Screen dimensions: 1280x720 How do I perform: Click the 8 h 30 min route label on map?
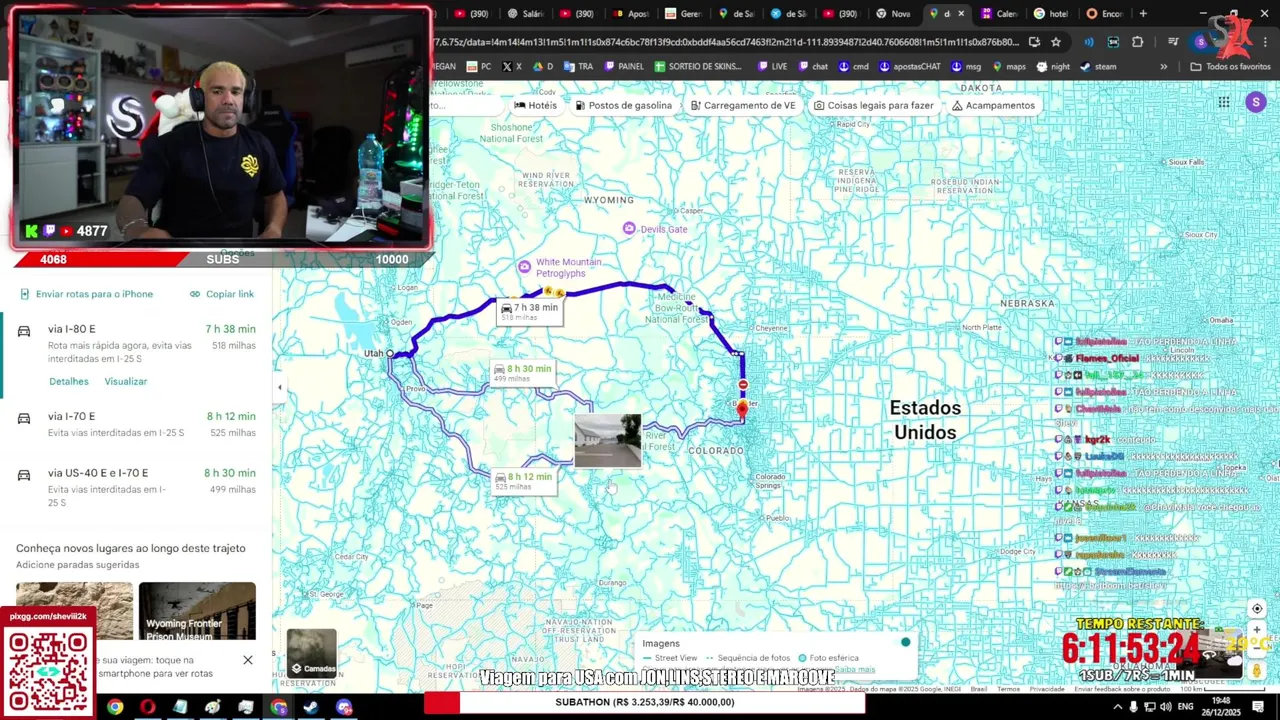tap(522, 372)
